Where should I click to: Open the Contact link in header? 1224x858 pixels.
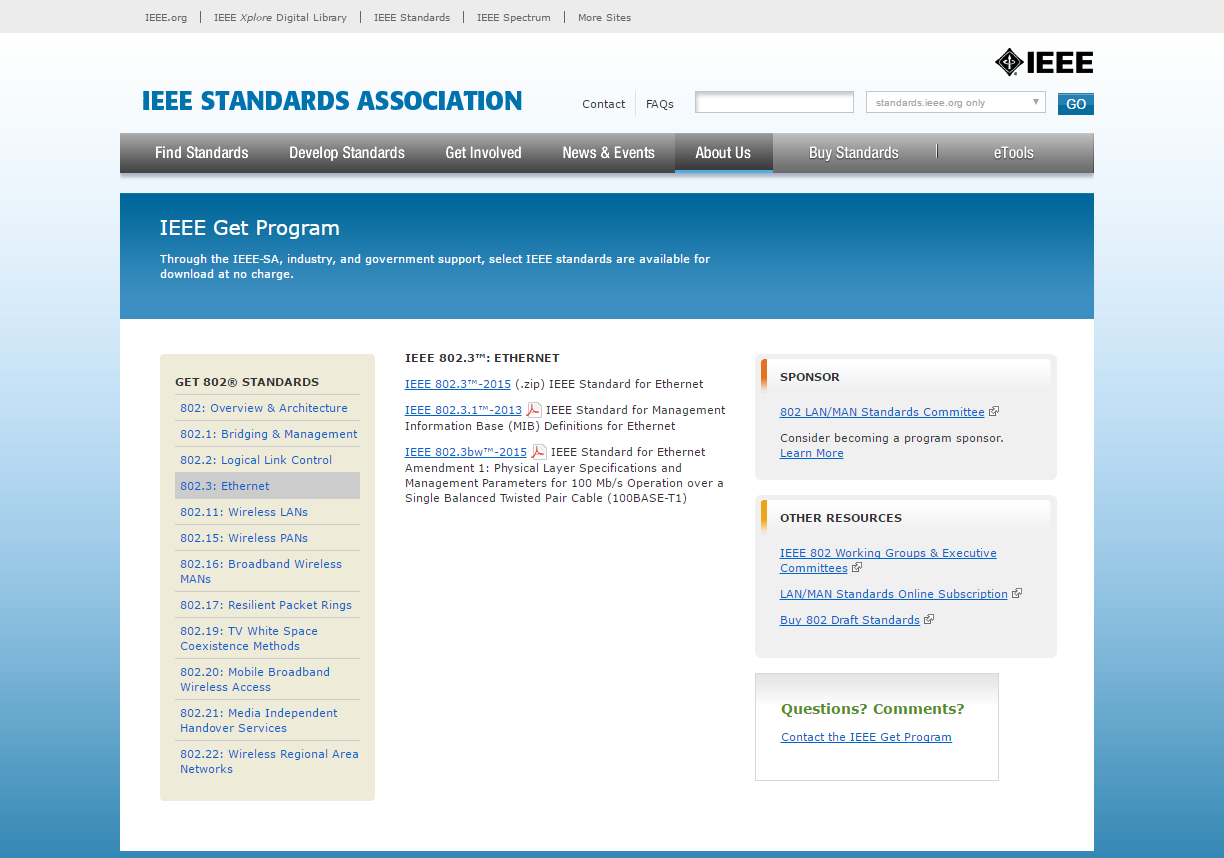604,104
